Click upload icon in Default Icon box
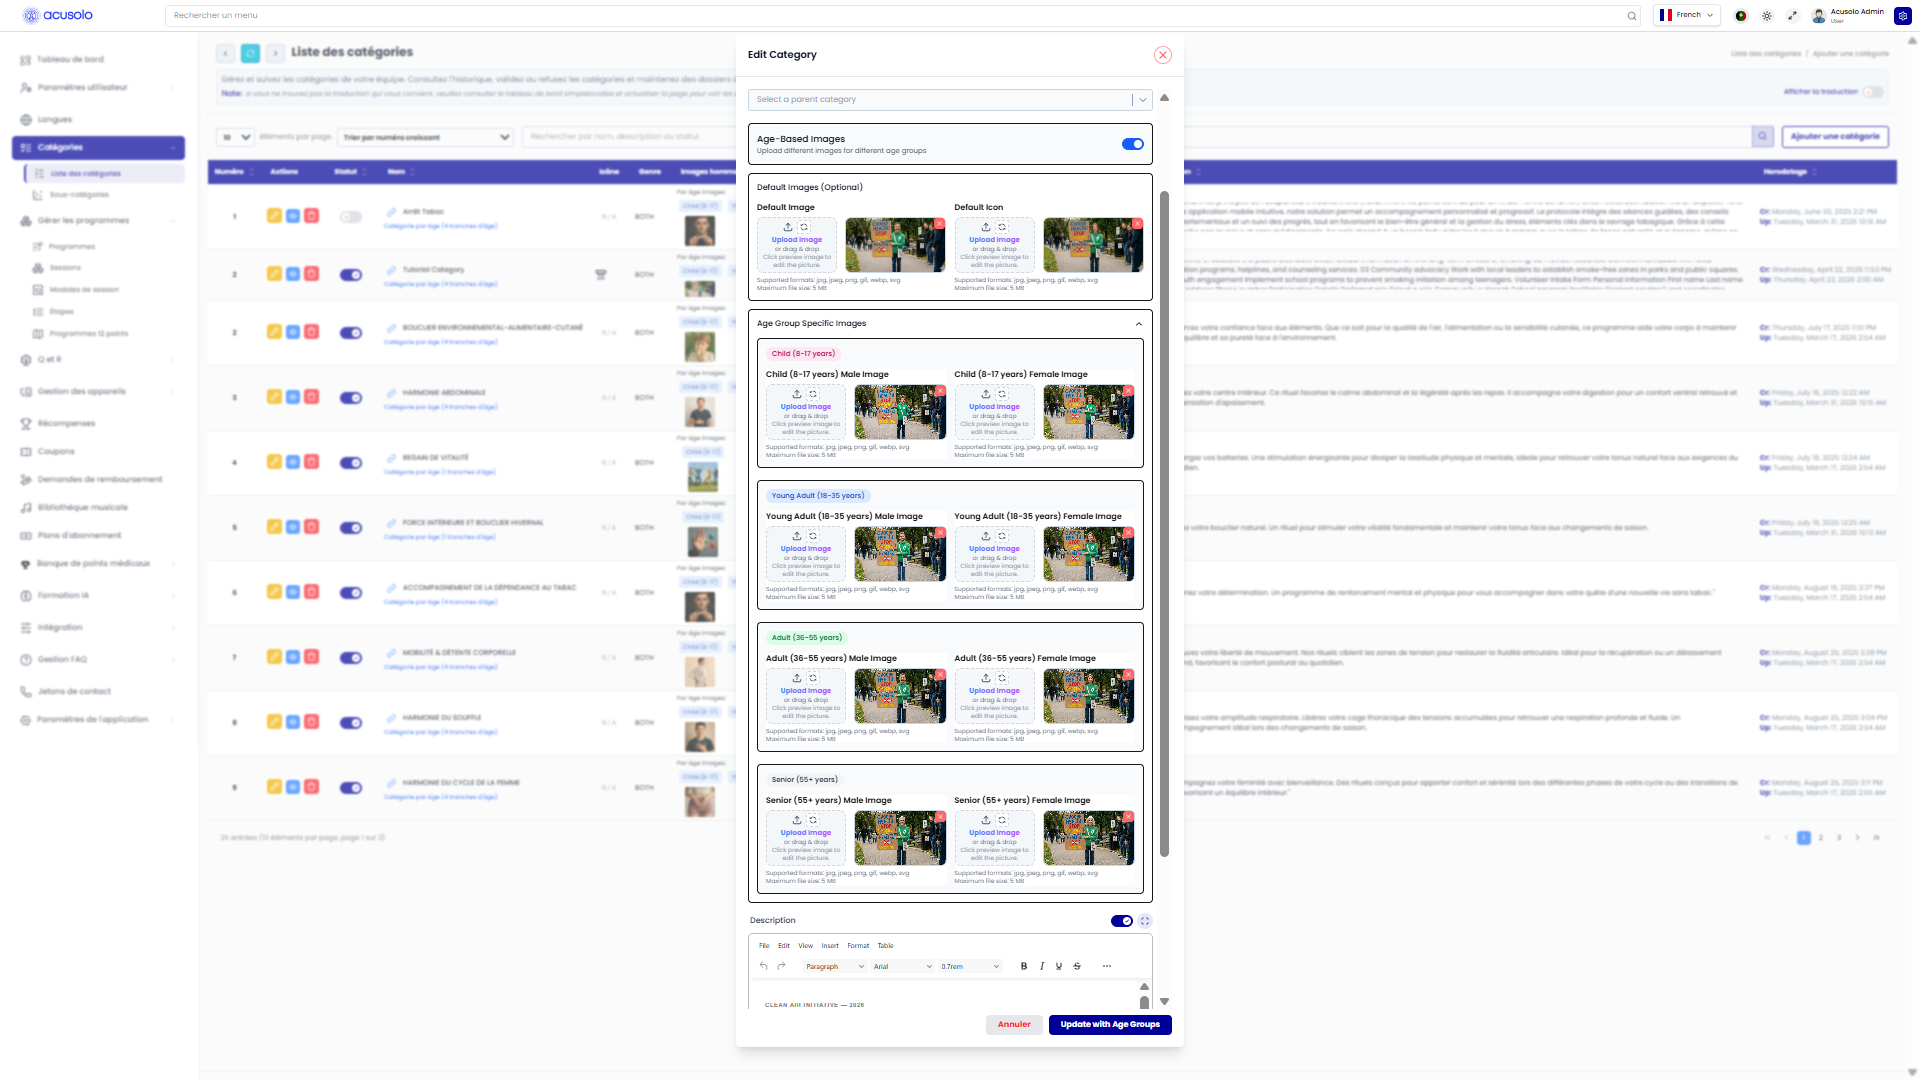1920x1080 pixels. (986, 227)
